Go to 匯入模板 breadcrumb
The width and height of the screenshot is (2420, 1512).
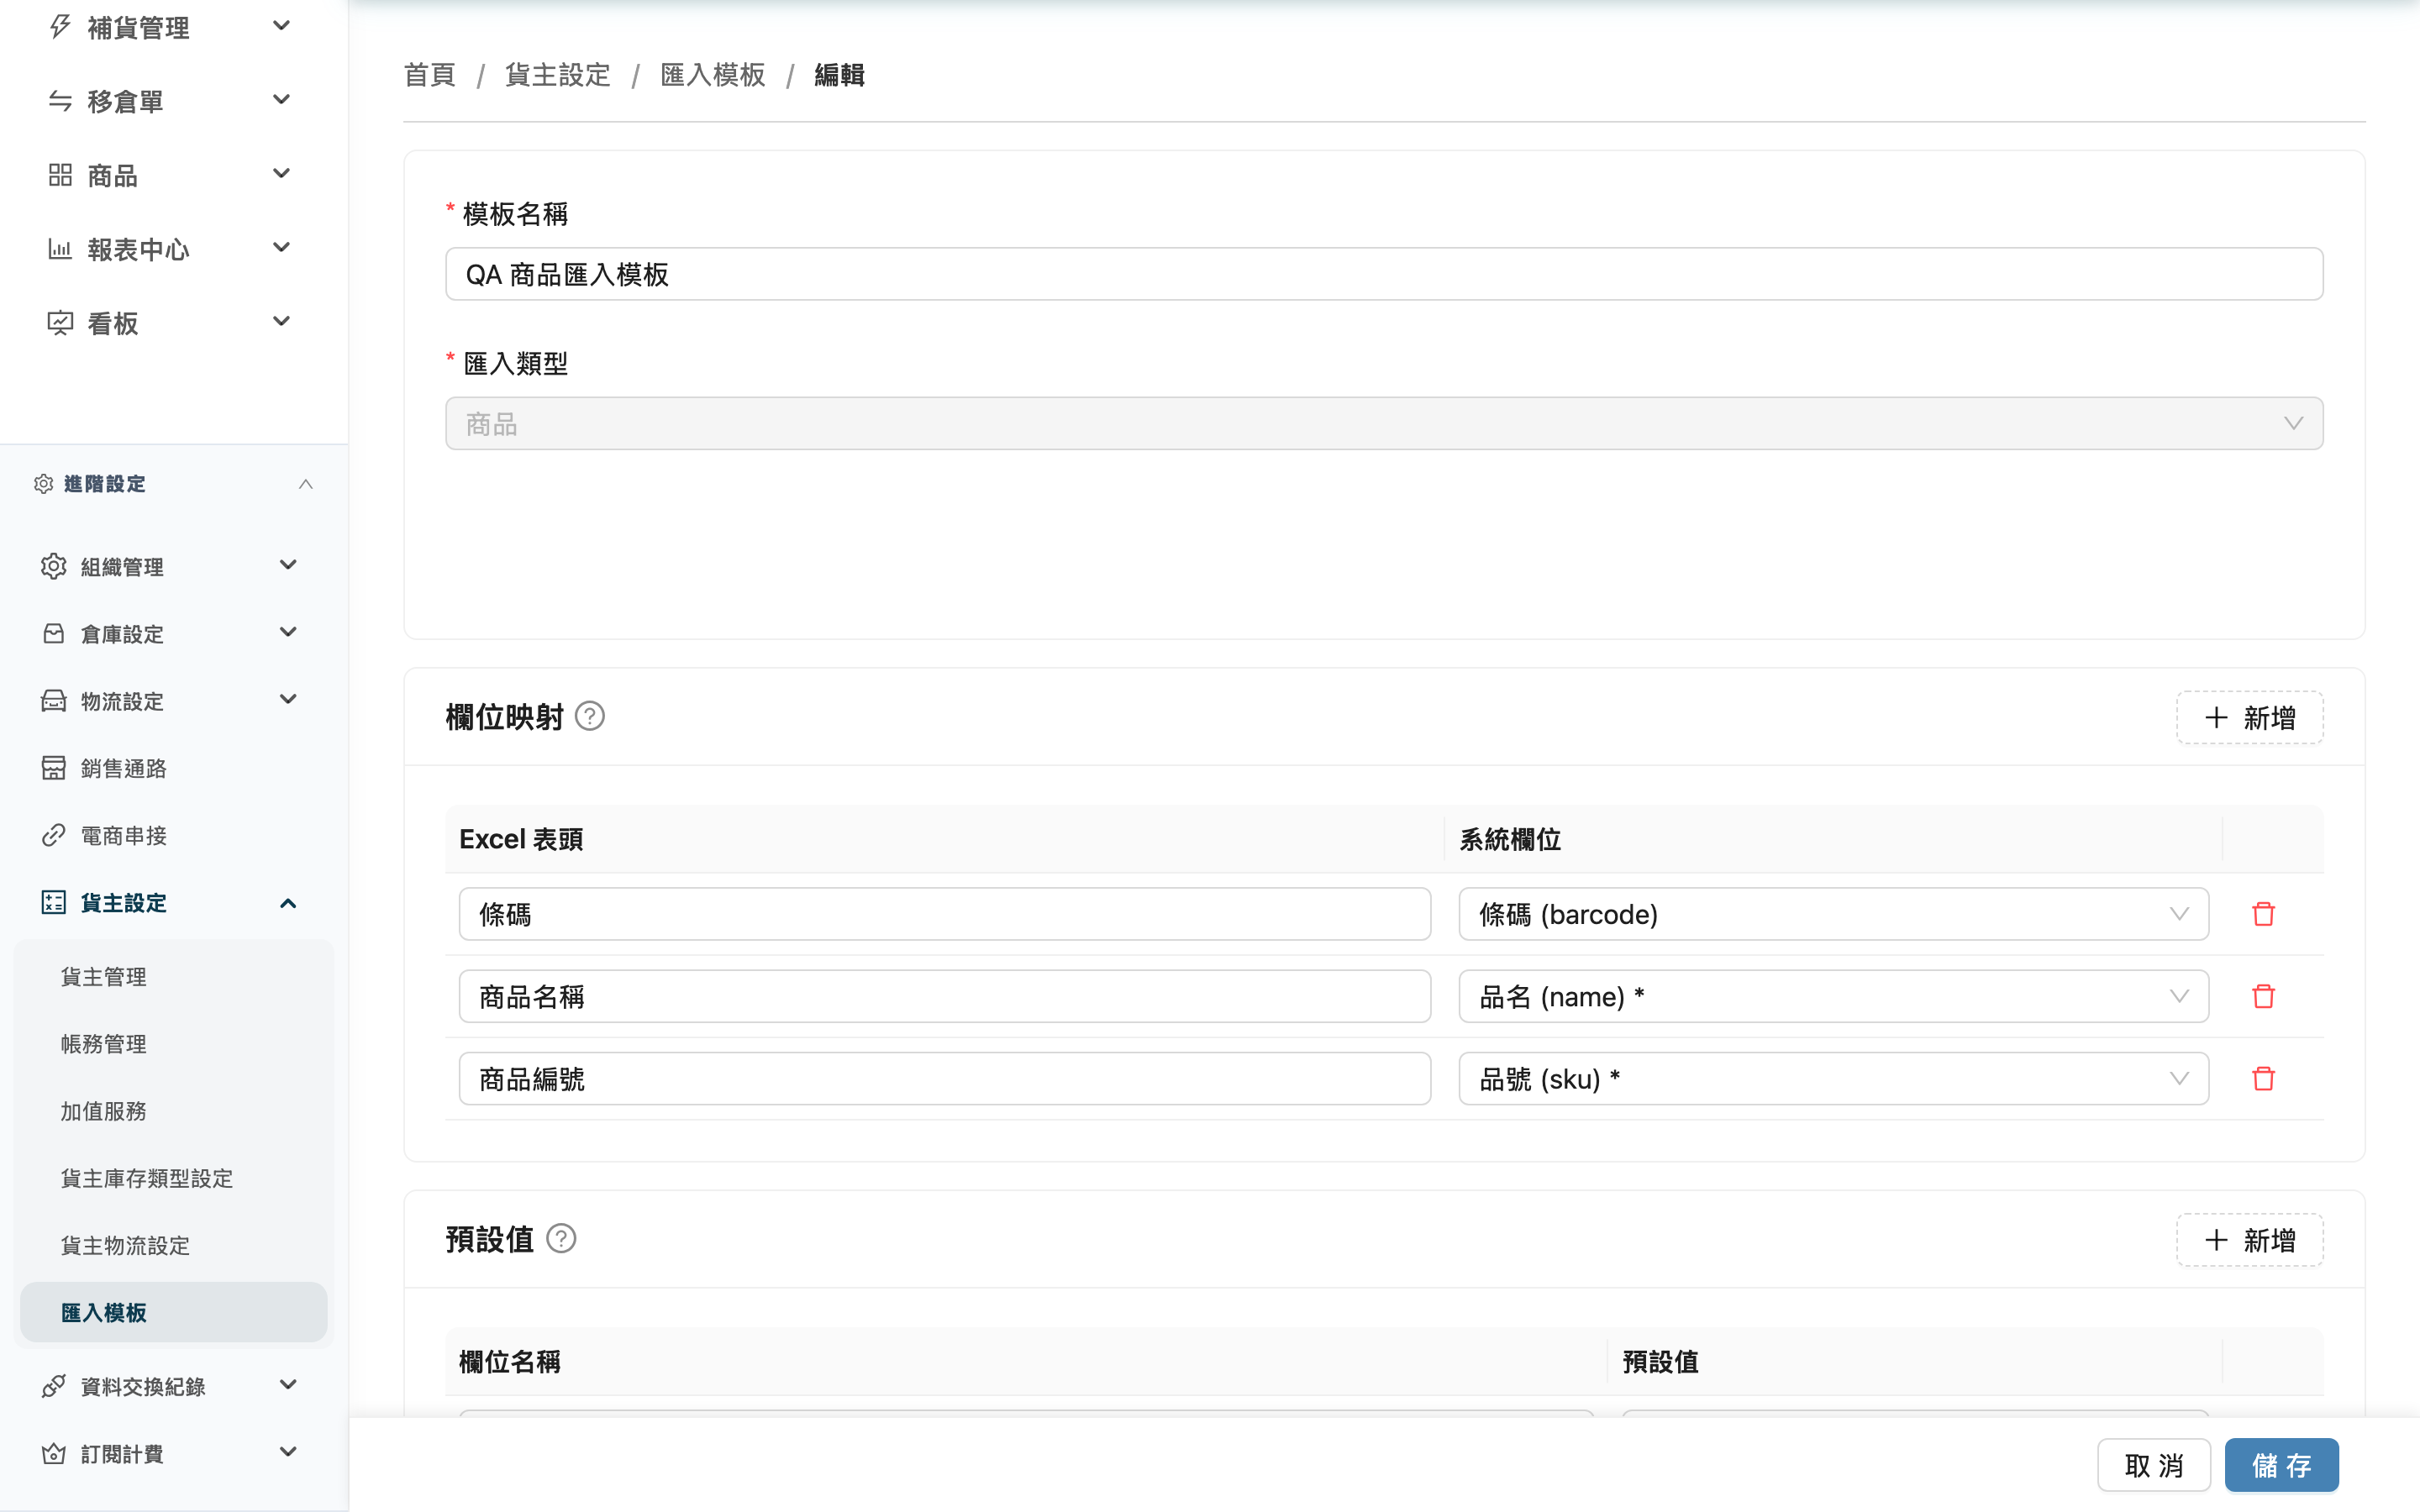(x=713, y=75)
